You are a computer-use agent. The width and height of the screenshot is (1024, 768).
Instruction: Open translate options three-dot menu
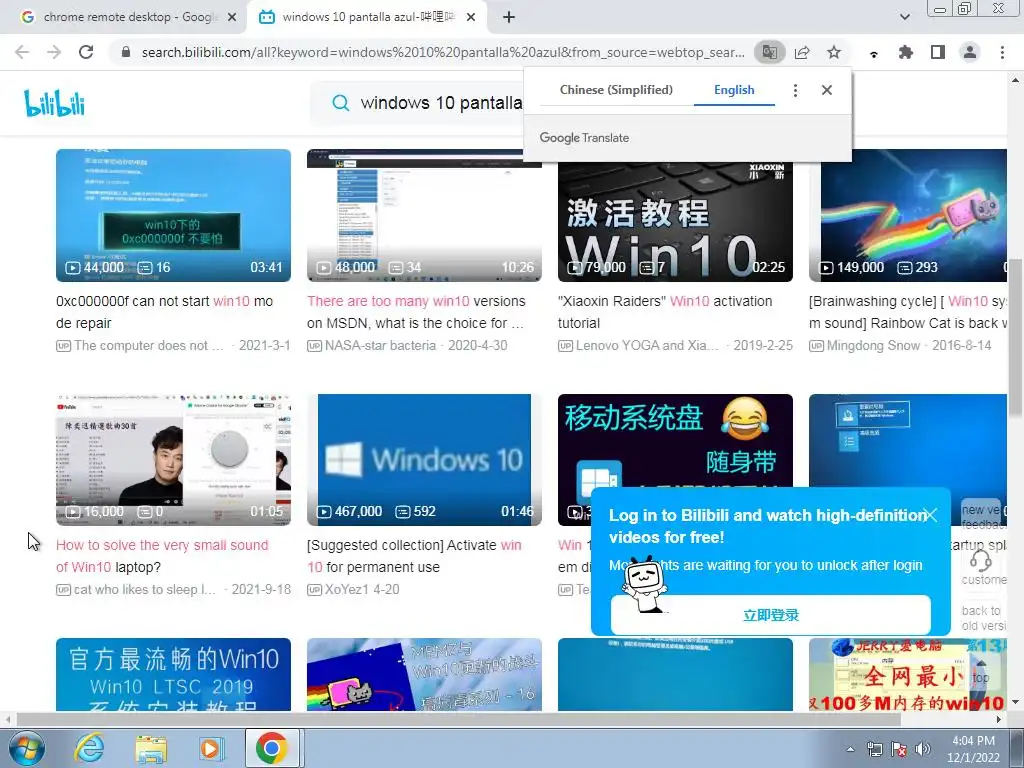coord(795,90)
